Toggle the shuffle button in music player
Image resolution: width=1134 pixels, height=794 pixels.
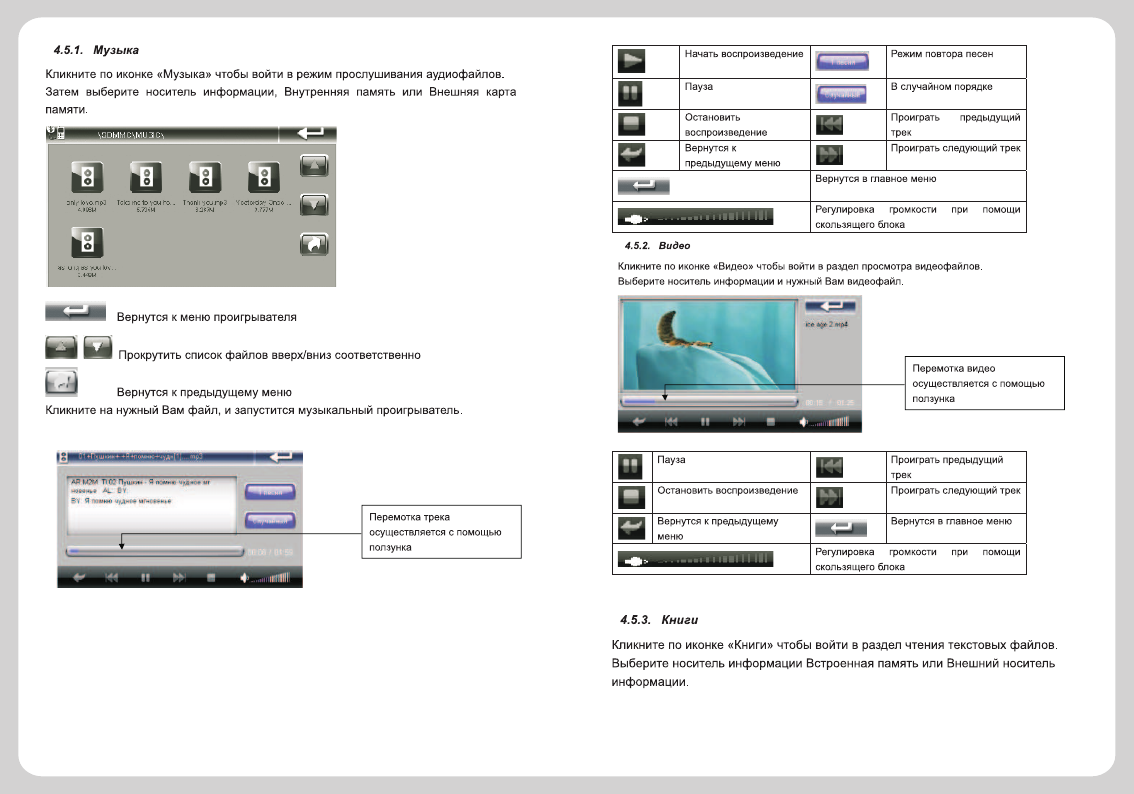[270, 521]
